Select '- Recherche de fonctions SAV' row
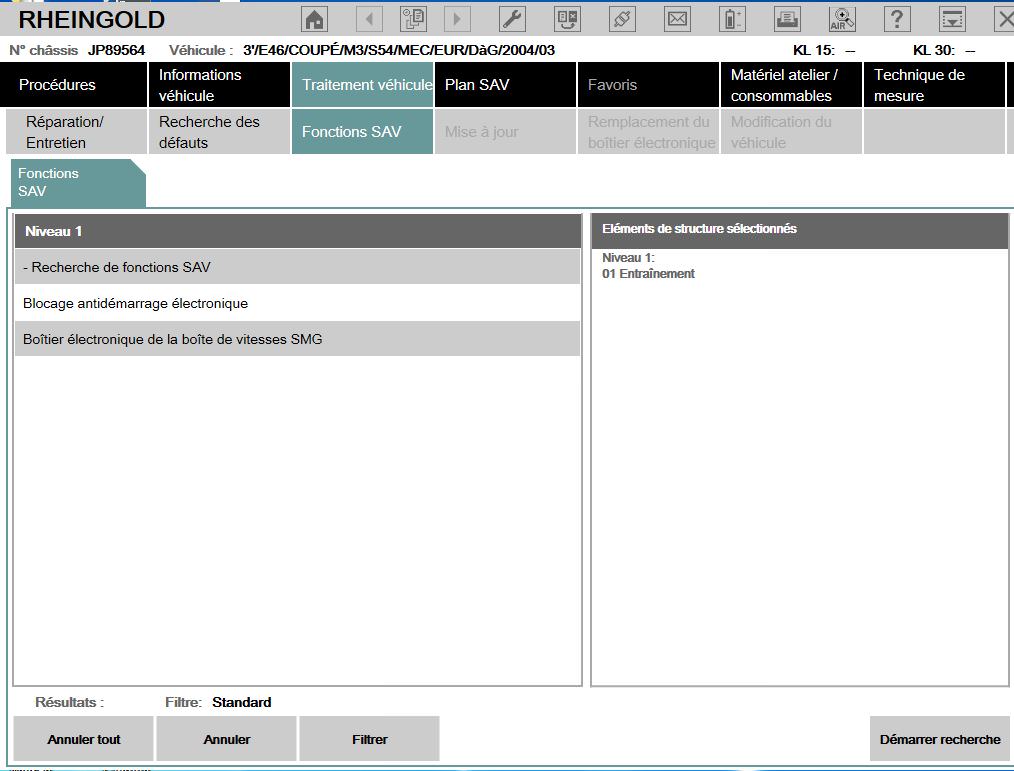Screen dimensions: 1014x771 coord(297,267)
